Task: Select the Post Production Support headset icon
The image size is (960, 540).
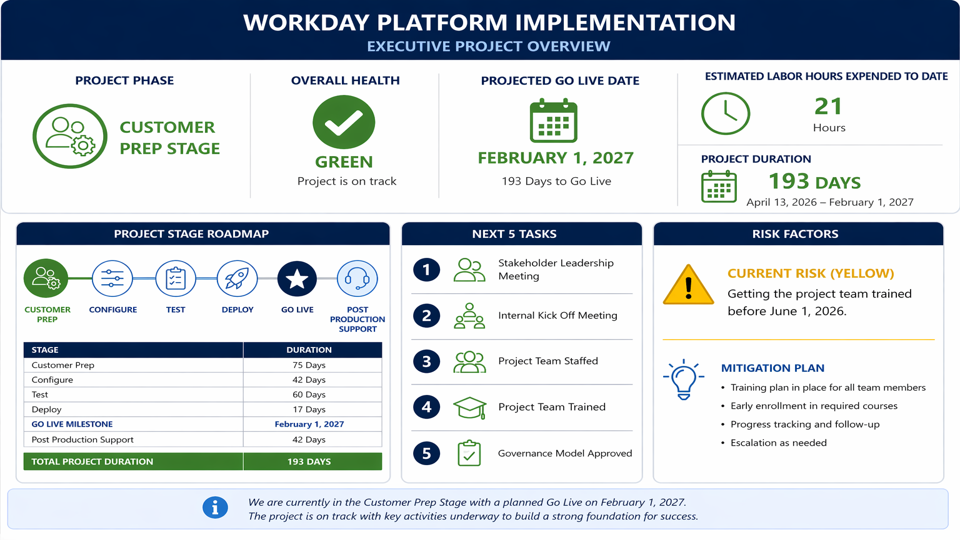Action: pyautogui.click(x=358, y=279)
